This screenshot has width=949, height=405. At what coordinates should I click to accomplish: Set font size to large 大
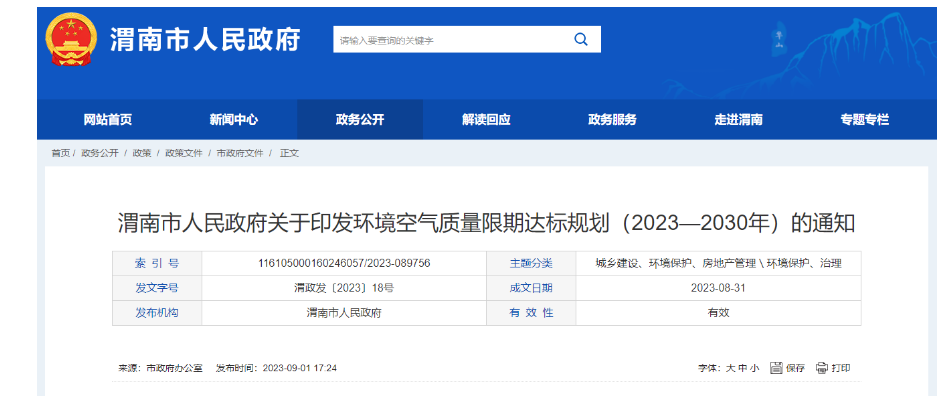(x=730, y=368)
